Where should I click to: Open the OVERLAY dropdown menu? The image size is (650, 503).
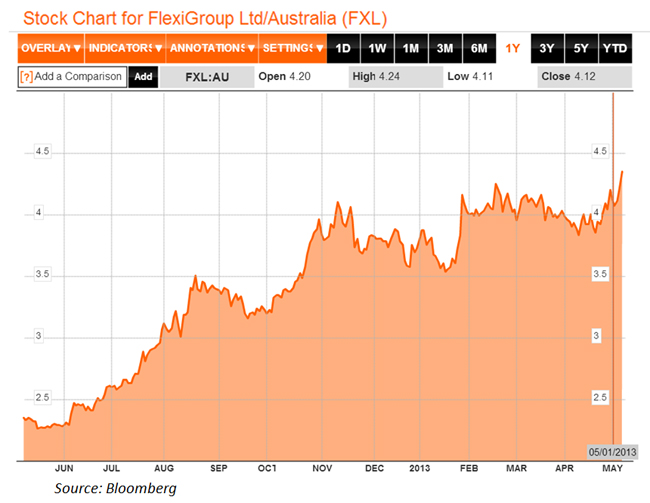tap(50, 48)
